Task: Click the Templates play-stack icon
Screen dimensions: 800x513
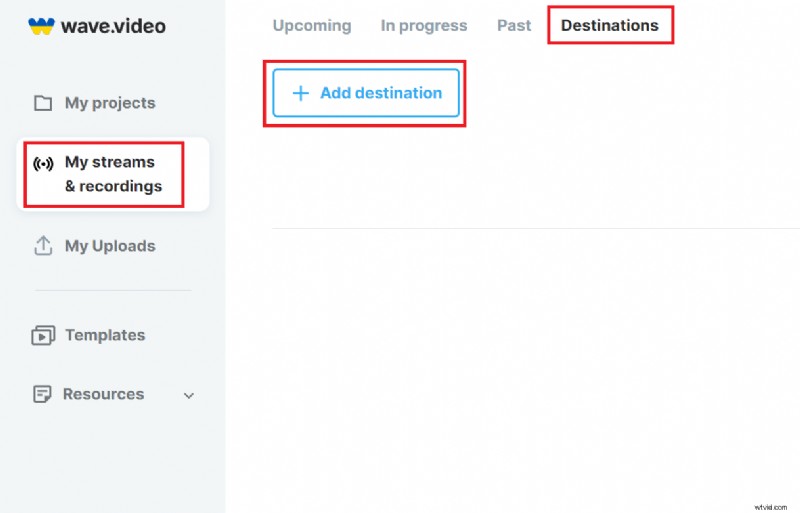Action: 43,336
